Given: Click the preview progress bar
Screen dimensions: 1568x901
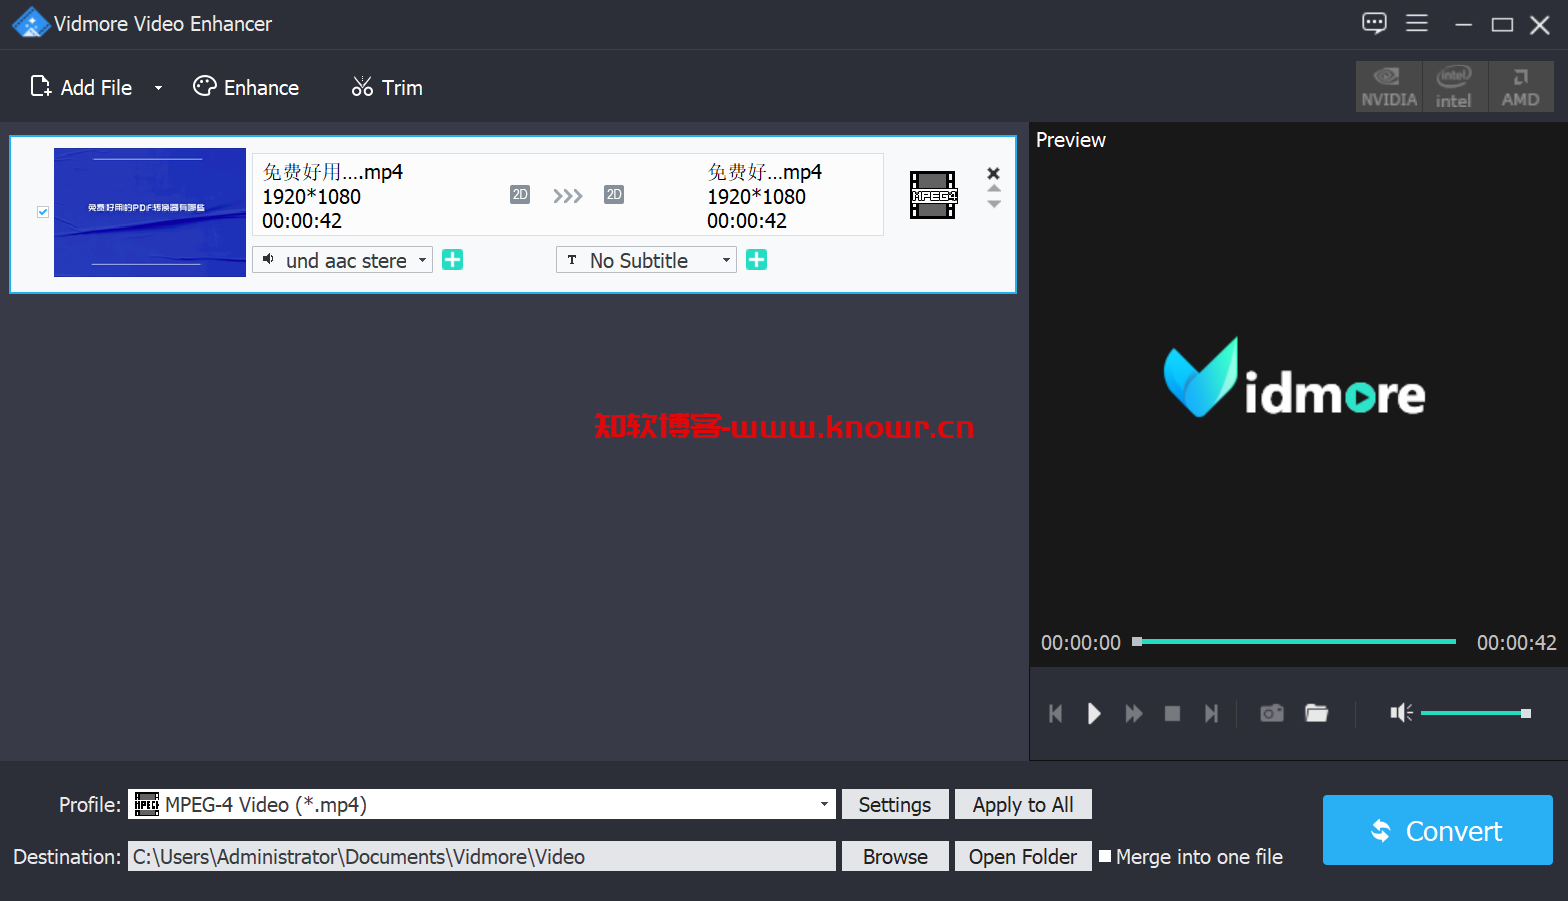Looking at the screenshot, I should 1294,642.
